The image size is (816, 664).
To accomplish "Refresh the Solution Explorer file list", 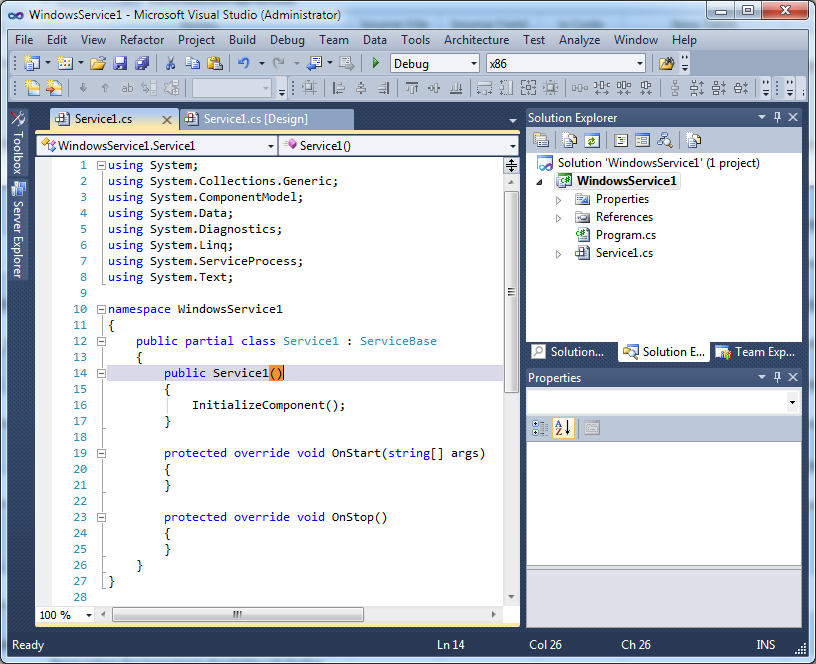I will coord(592,140).
